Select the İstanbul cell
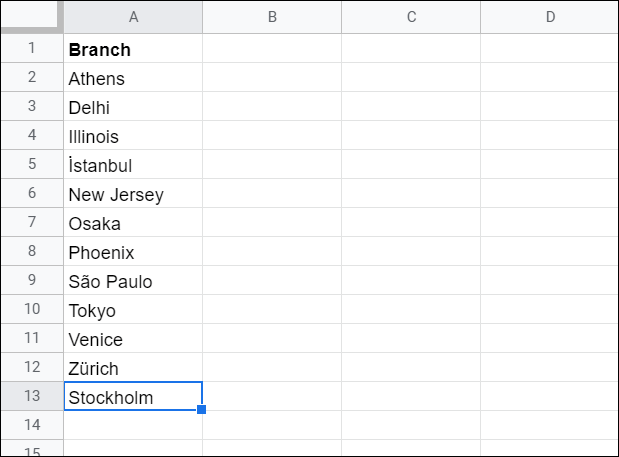The width and height of the screenshot is (619, 457). click(x=133, y=165)
